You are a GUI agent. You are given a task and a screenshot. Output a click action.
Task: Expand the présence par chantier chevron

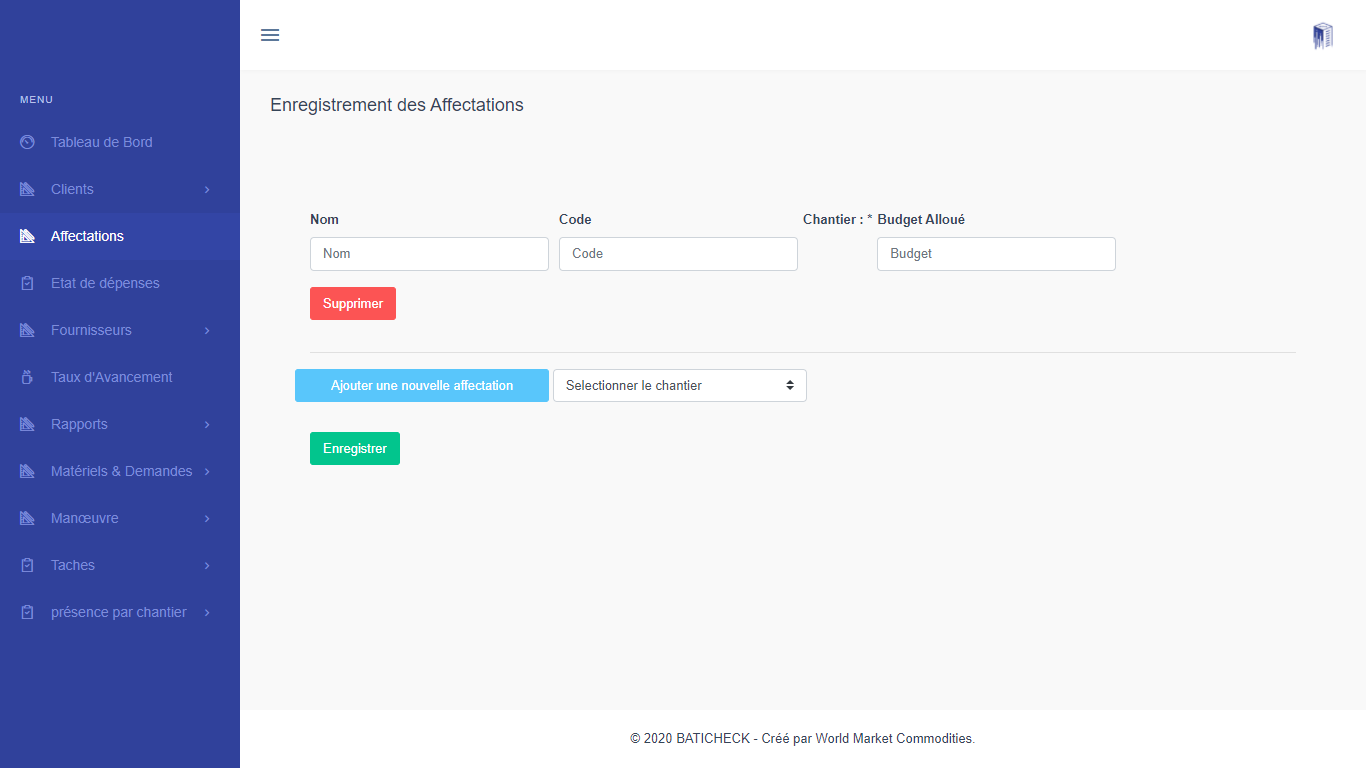coord(207,612)
